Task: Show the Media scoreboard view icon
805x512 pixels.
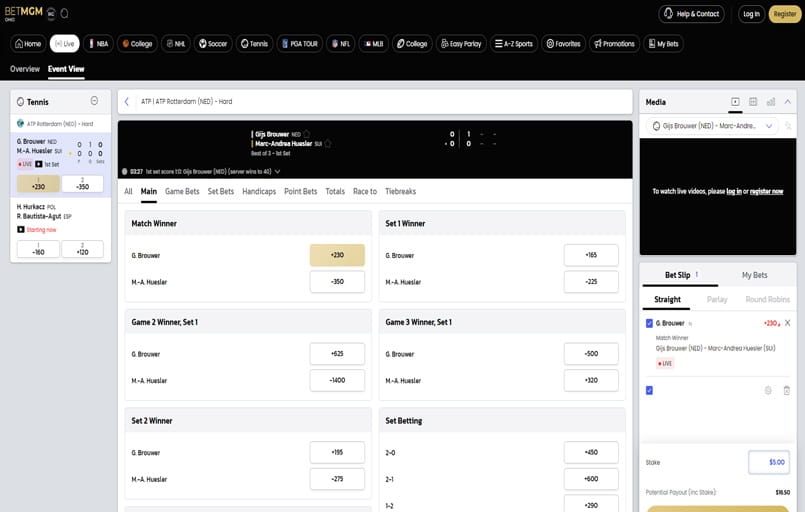Action: click(753, 102)
